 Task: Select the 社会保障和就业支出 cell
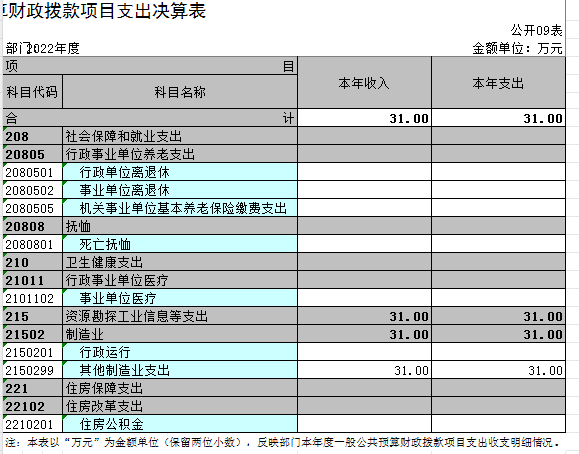(180, 136)
